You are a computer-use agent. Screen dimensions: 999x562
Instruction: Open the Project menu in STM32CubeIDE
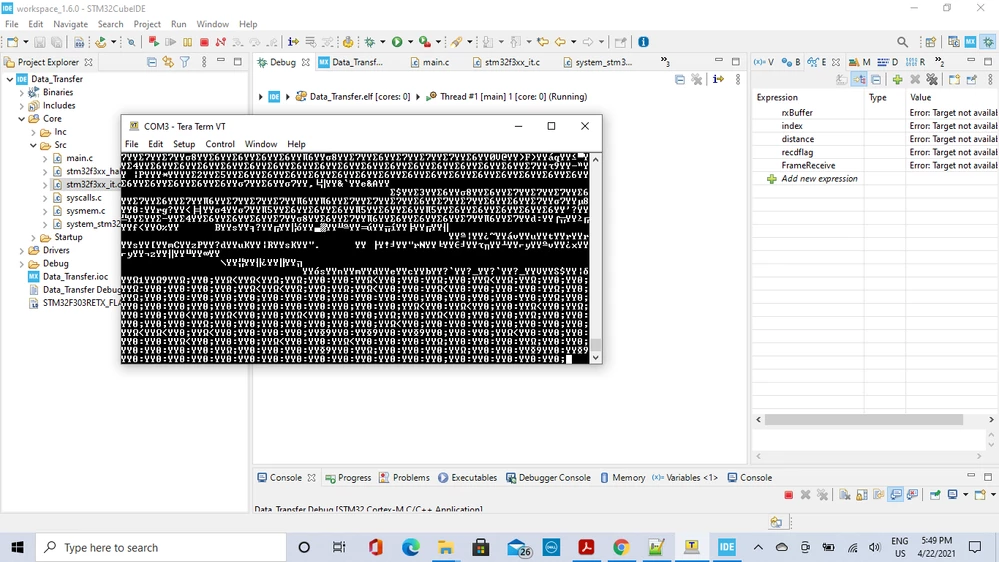pos(147,24)
